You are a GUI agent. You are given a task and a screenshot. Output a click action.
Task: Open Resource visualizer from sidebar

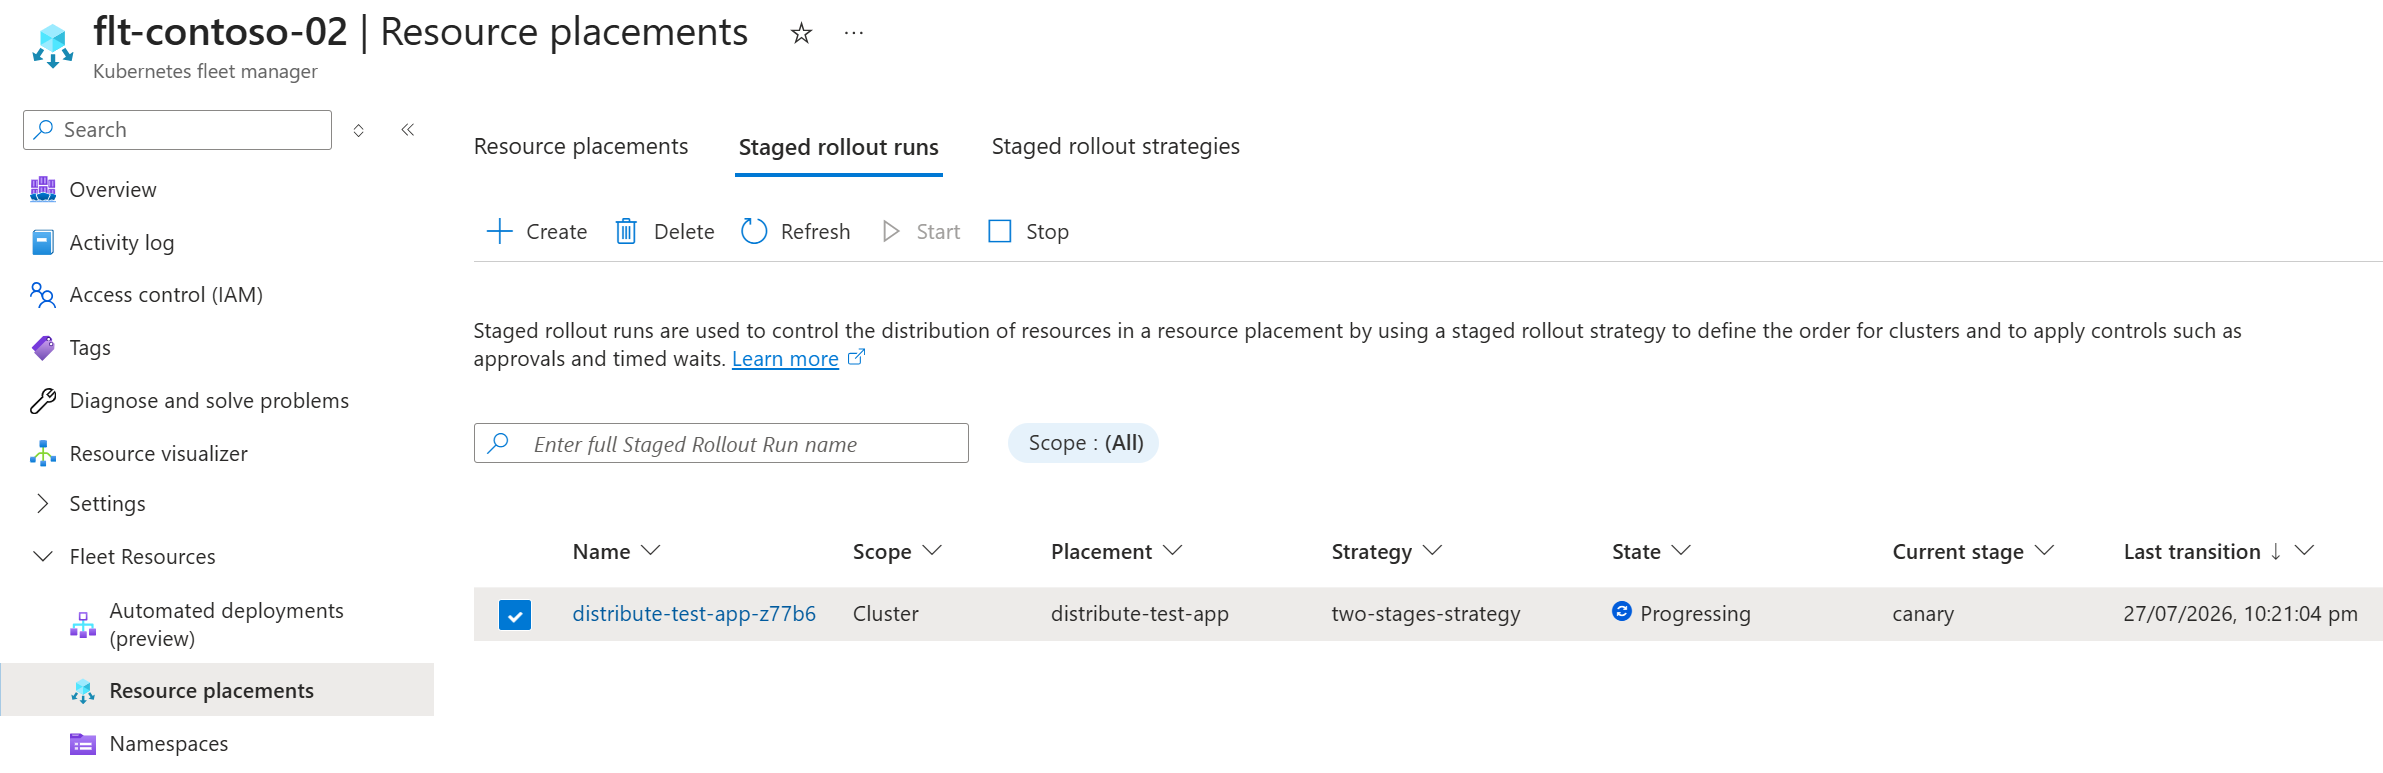(x=158, y=453)
